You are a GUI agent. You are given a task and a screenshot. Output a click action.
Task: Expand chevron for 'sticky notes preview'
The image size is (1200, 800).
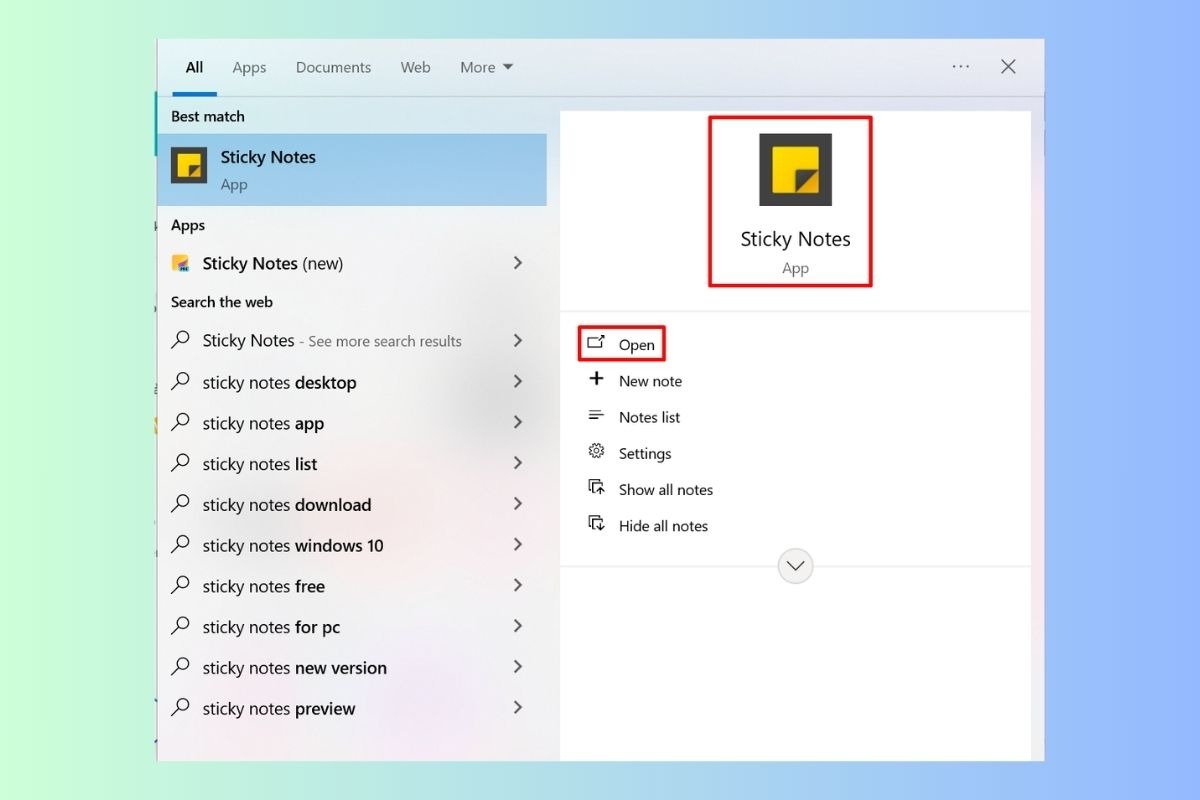(518, 707)
